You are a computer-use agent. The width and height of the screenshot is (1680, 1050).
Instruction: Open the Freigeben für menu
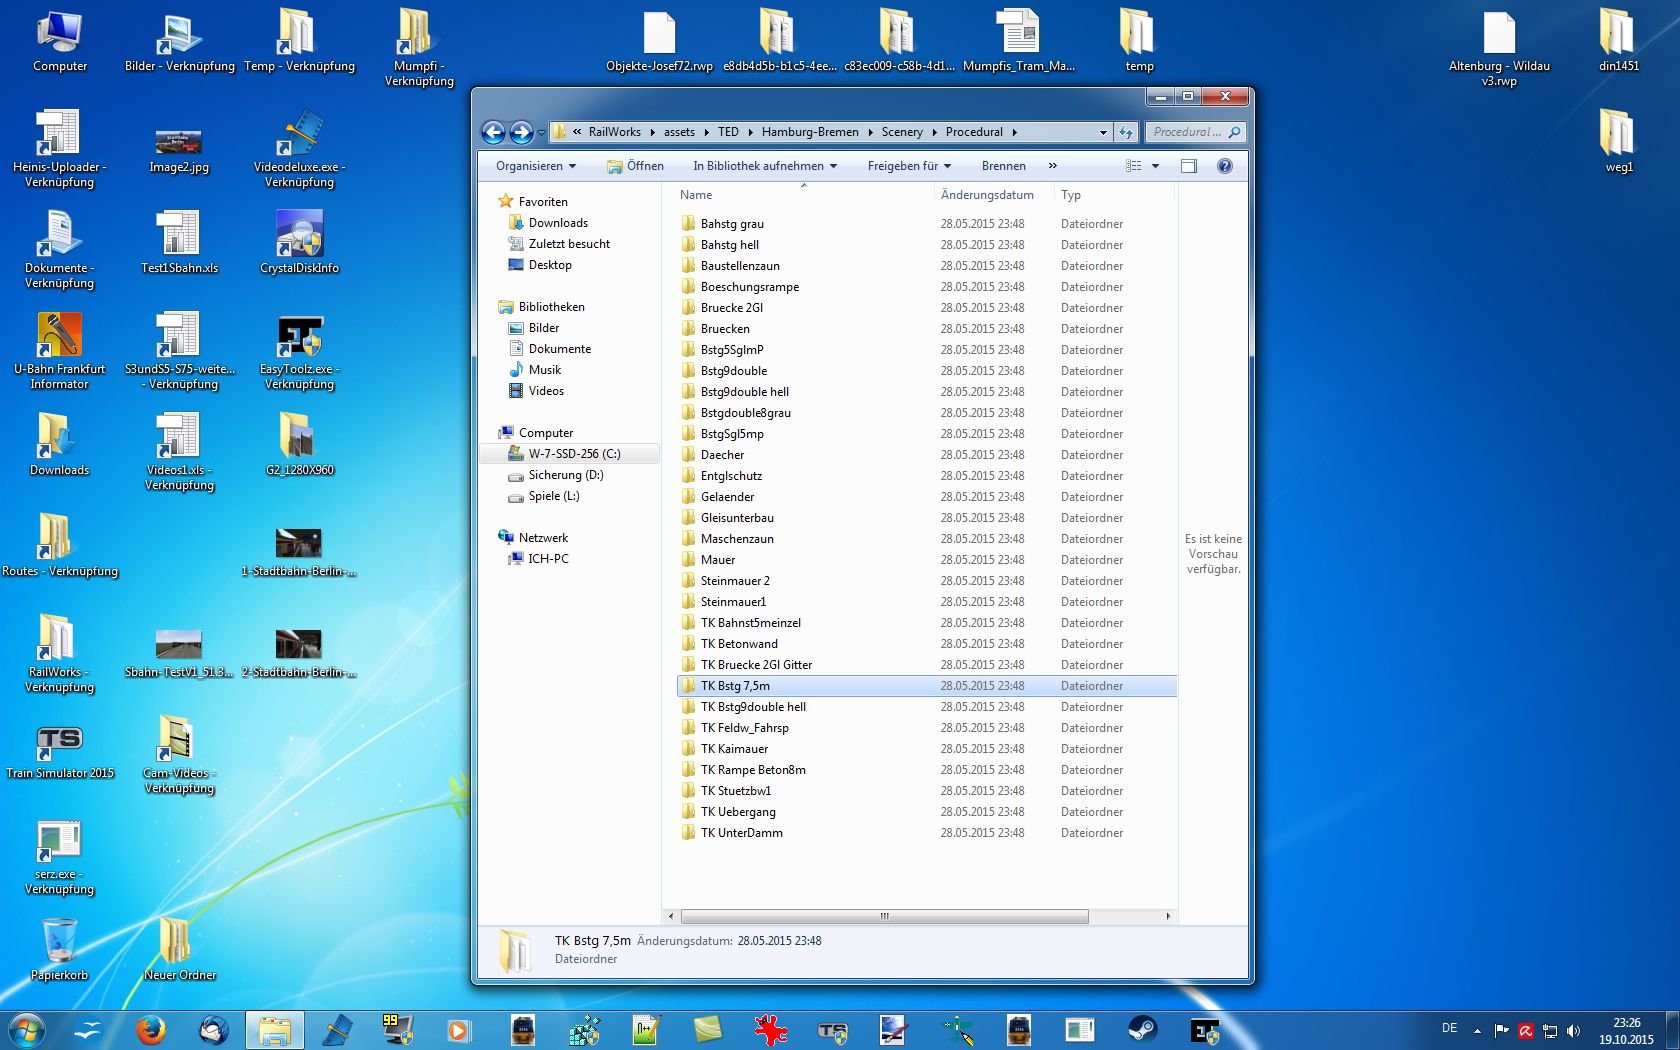tap(909, 166)
